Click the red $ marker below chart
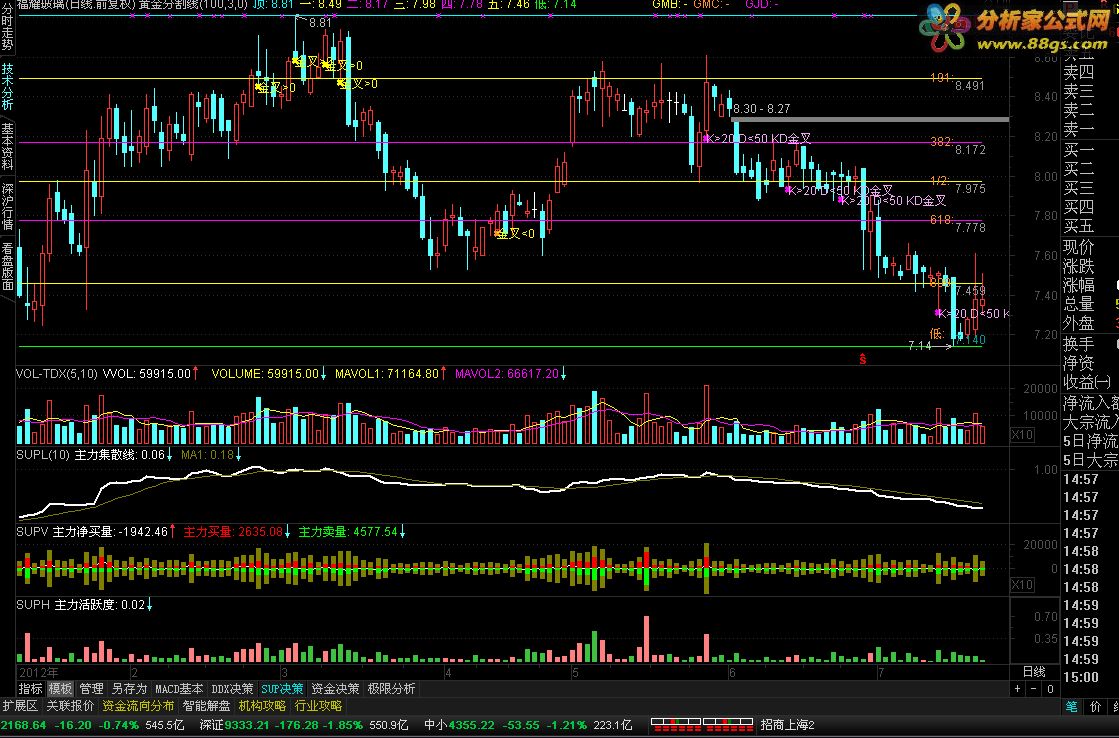The image size is (1119, 738). tap(863, 359)
